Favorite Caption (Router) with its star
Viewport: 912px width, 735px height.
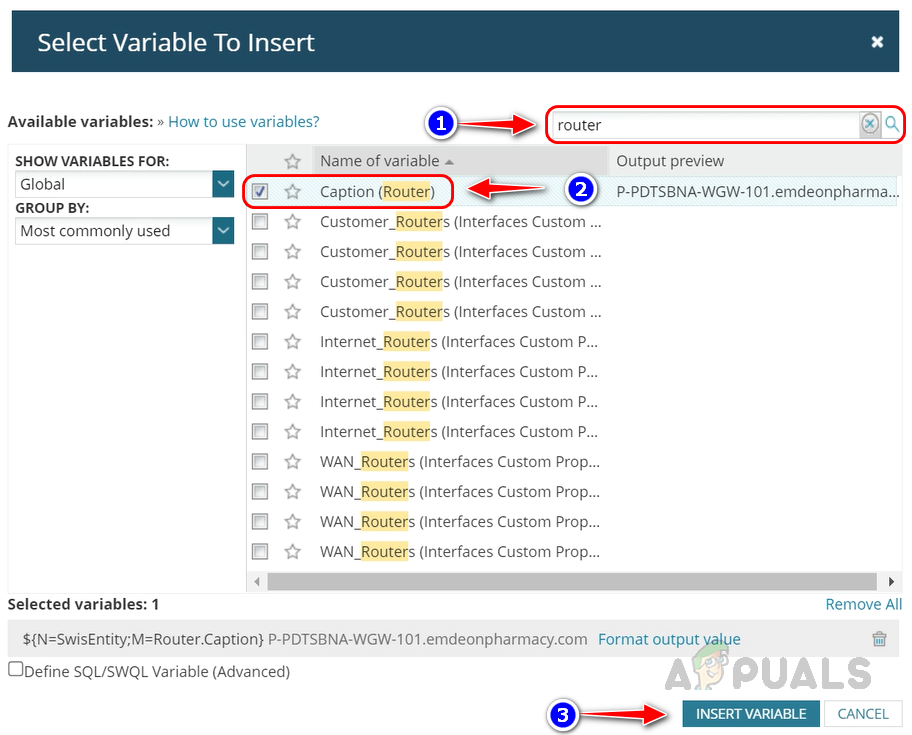293,191
